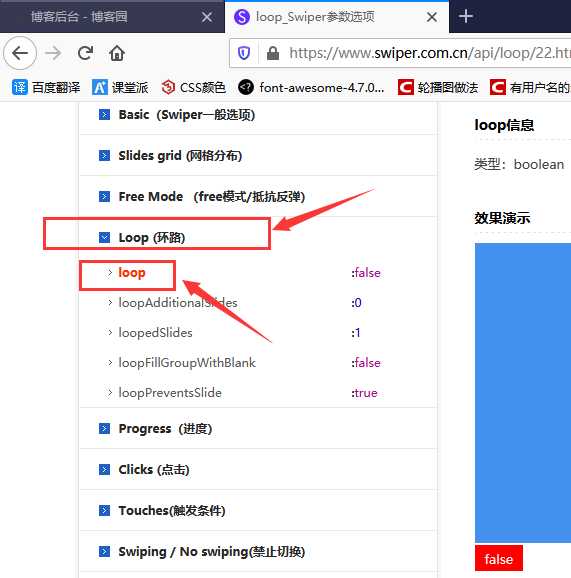Expand the Touches(触发条件) section icon
Viewport: 571px width, 578px height.
104,511
